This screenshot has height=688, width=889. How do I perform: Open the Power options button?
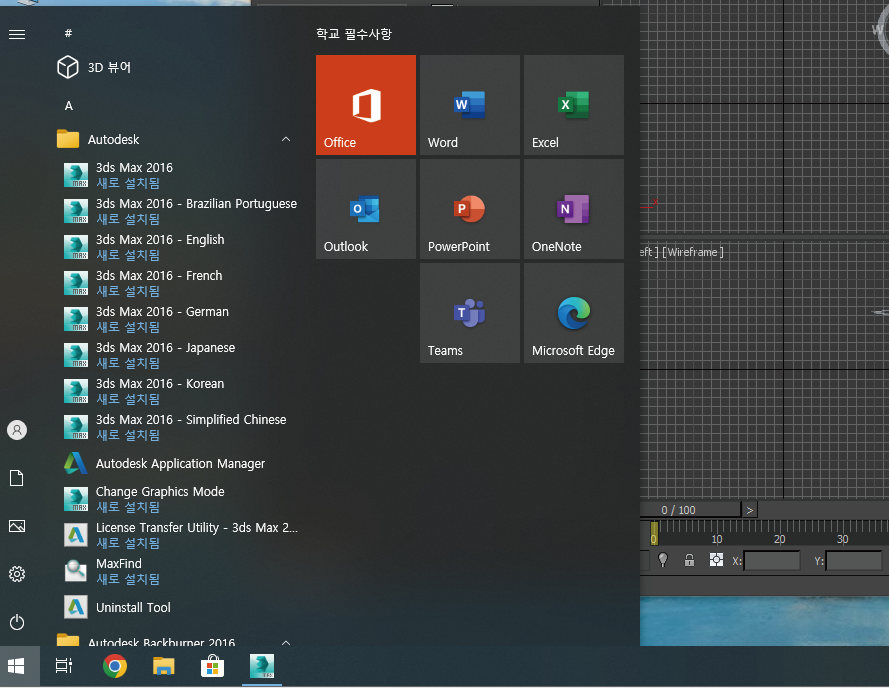coord(17,622)
